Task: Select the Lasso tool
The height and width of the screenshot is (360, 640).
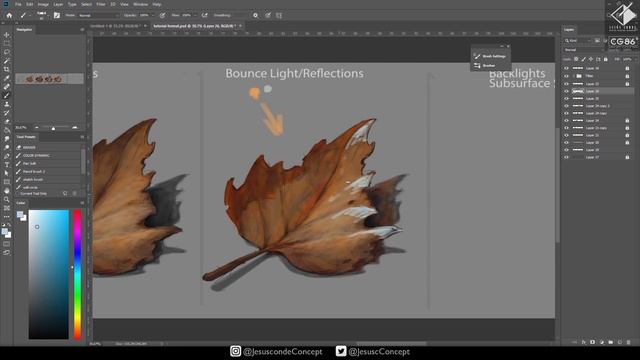Action: tap(7, 52)
